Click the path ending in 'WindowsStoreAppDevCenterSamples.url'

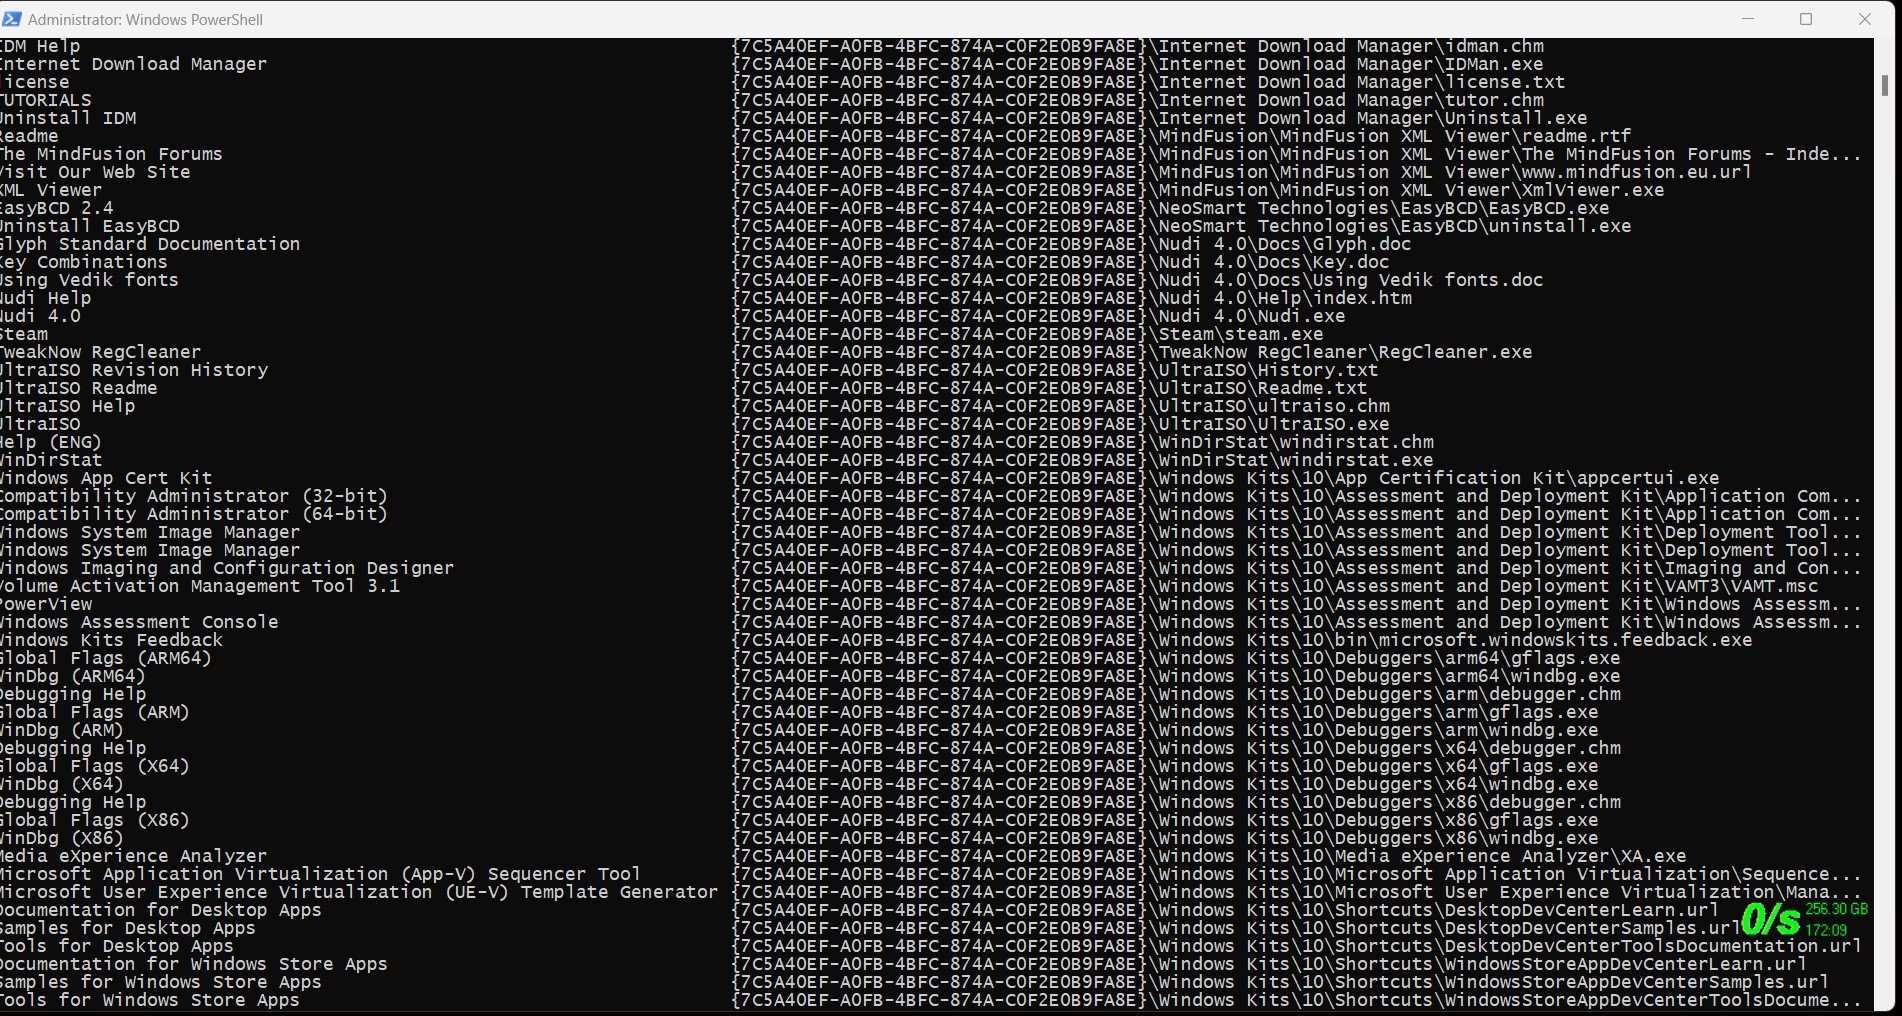coord(1281,982)
